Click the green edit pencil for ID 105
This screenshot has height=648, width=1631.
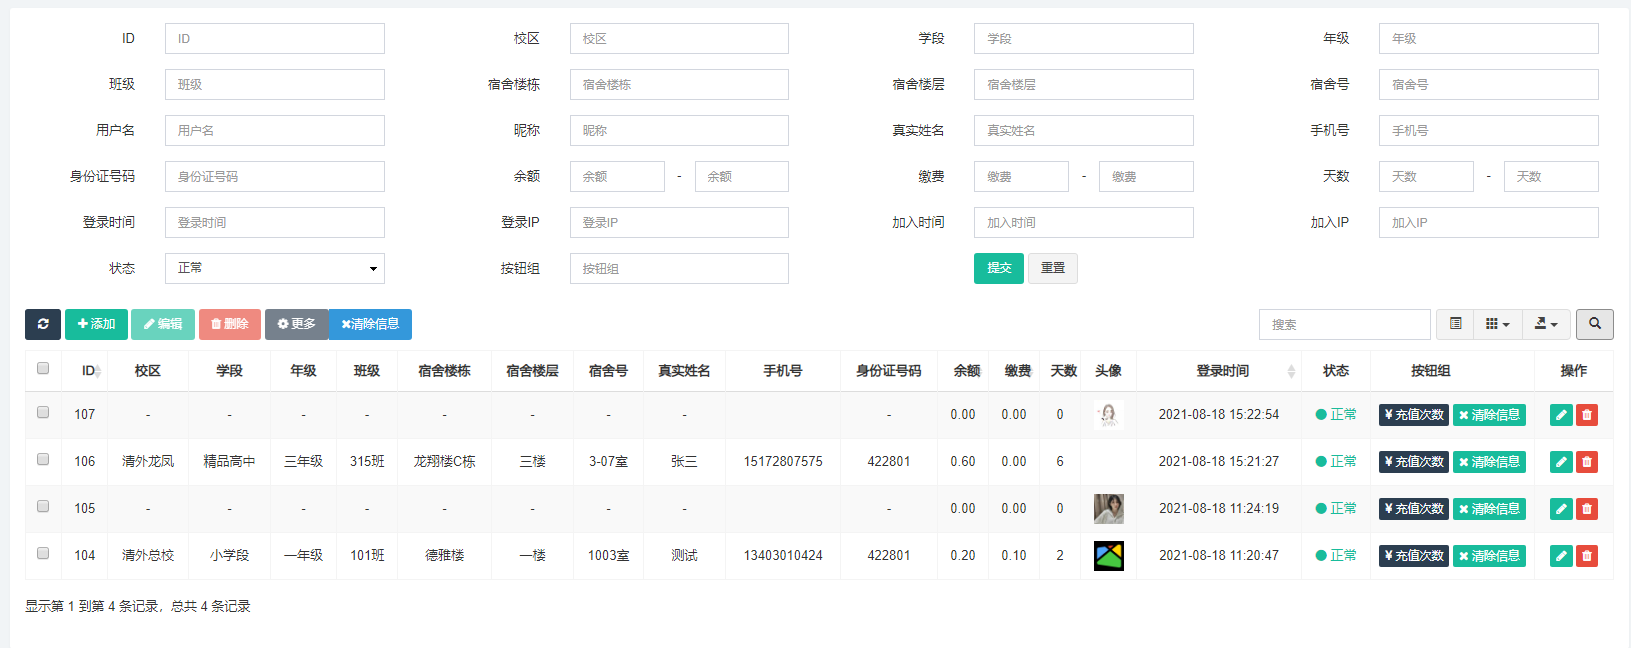[x=1561, y=509]
